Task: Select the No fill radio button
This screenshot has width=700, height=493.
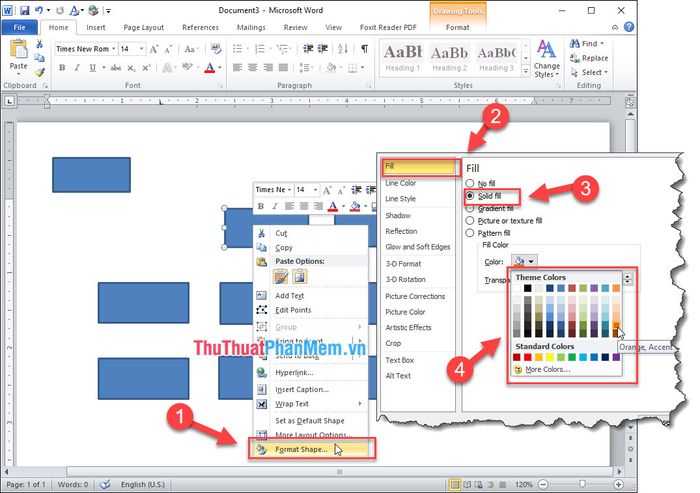Action: 469,185
